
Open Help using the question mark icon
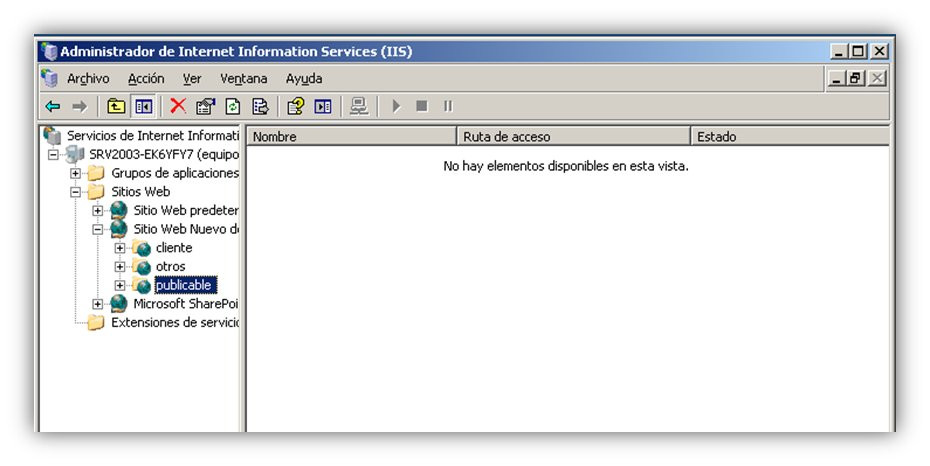pos(295,107)
